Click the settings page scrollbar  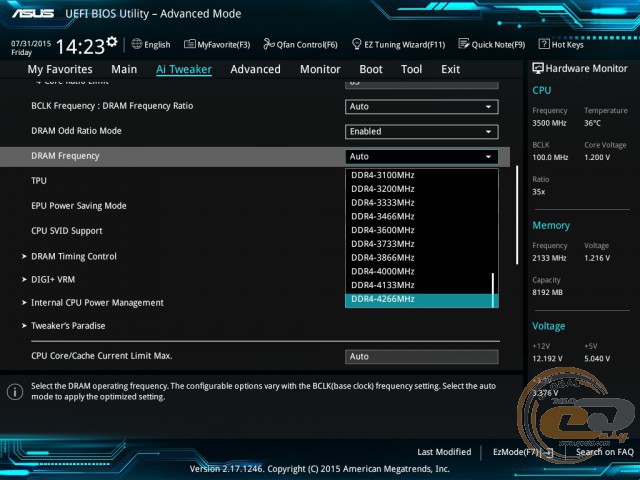[517, 215]
